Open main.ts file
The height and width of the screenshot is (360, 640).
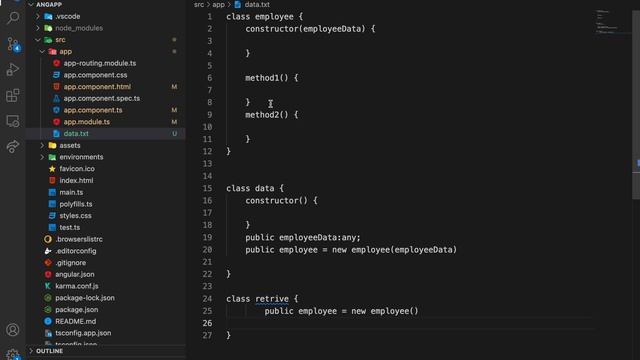pyautogui.click(x=71, y=192)
